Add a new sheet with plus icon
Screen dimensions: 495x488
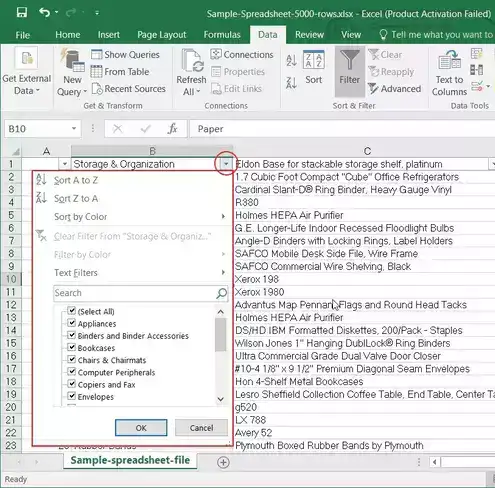[223, 462]
